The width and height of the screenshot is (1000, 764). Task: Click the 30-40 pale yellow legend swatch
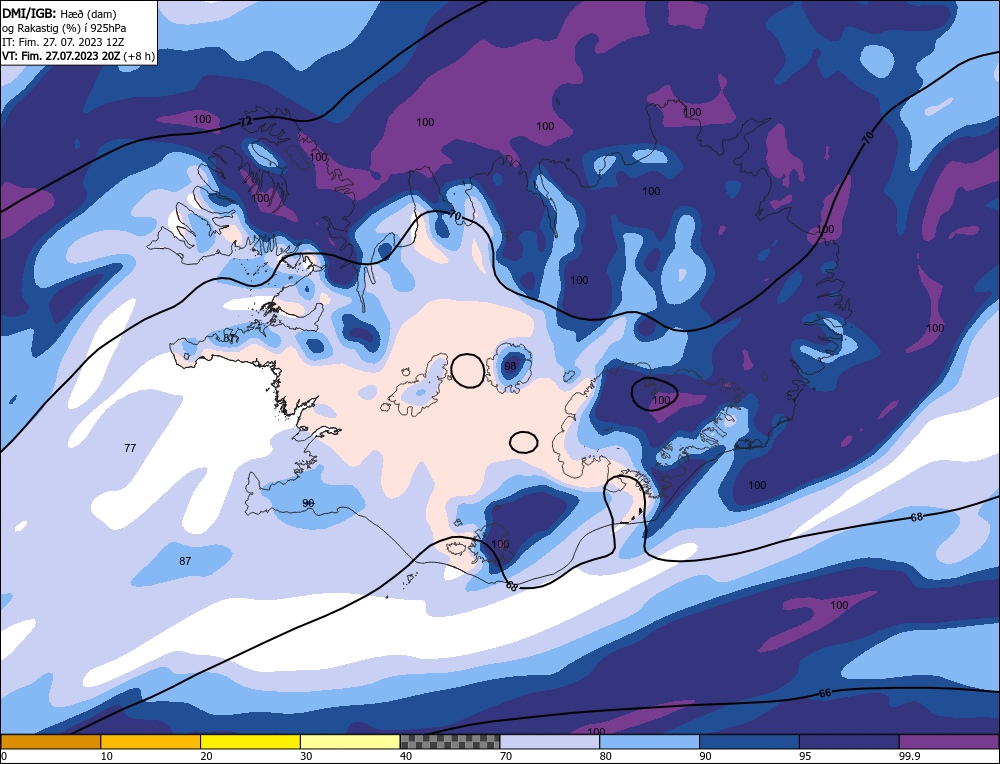click(350, 741)
